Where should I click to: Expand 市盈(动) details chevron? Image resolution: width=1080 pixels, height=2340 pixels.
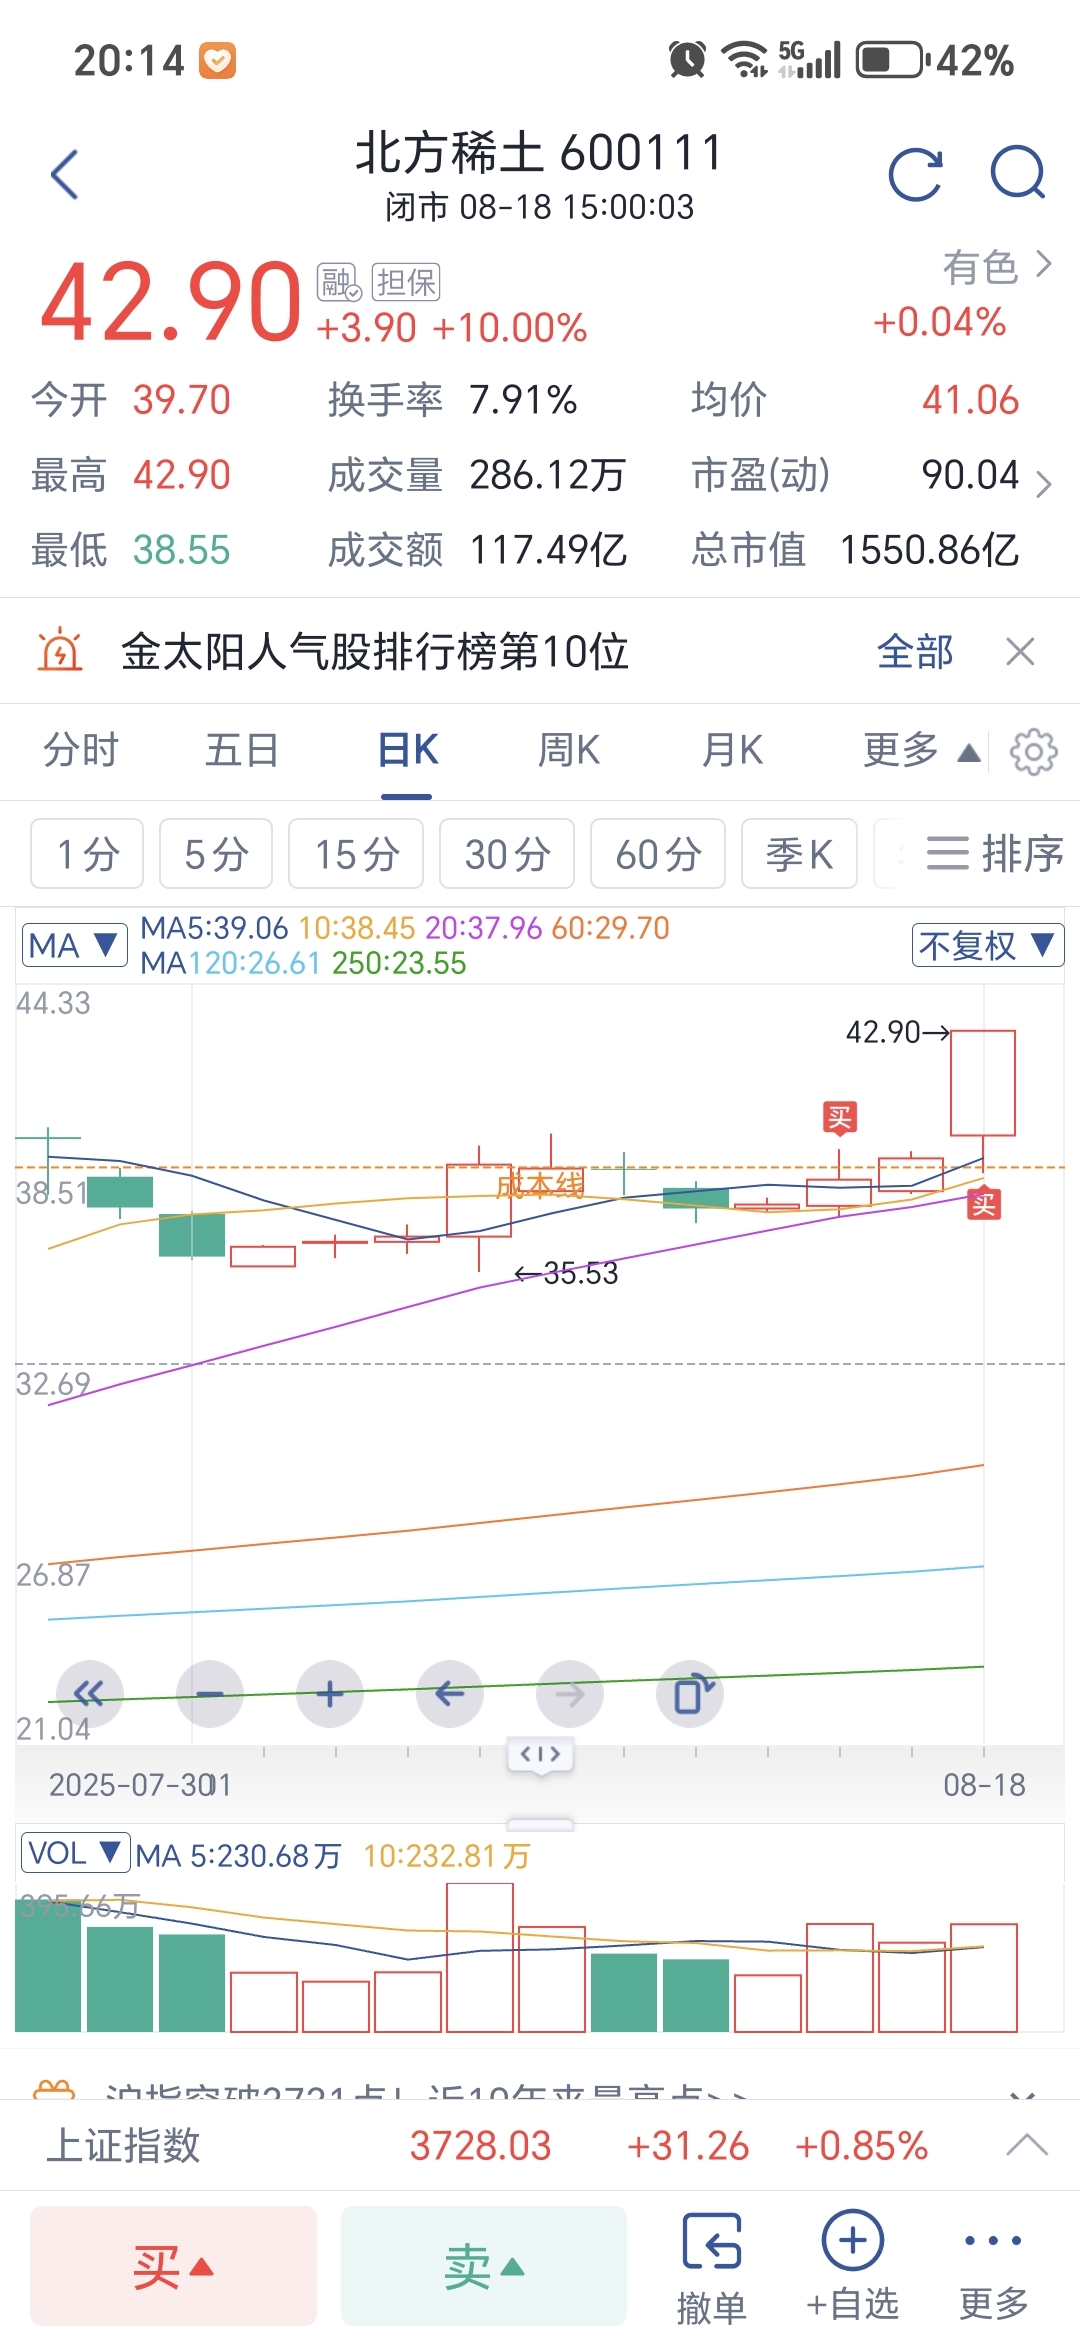(x=1044, y=484)
